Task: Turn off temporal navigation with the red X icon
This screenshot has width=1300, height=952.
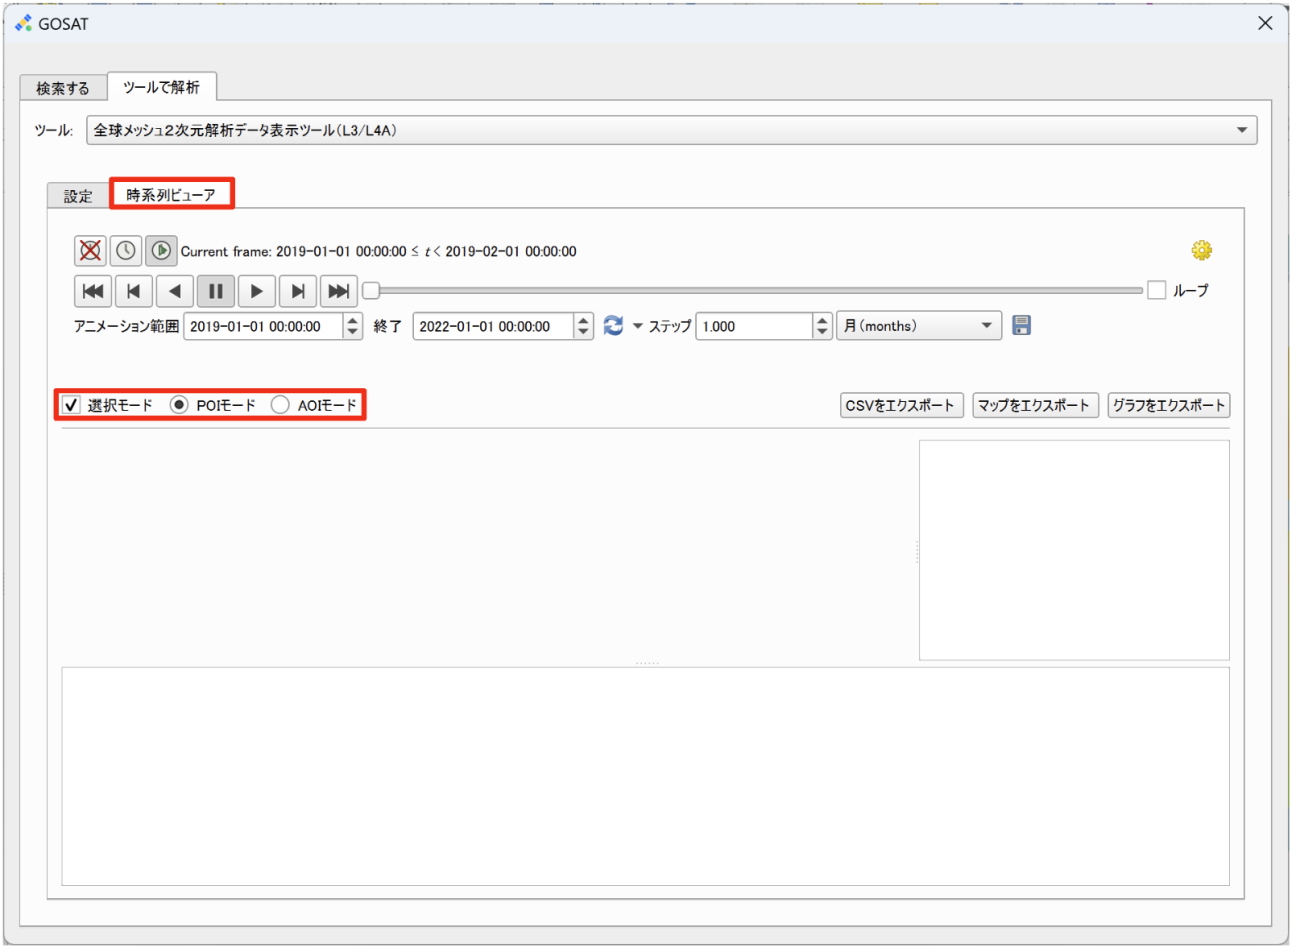Action: click(x=90, y=250)
